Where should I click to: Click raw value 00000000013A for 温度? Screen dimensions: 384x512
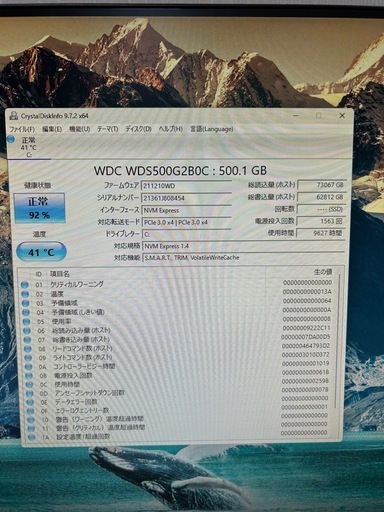pyautogui.click(x=307, y=292)
